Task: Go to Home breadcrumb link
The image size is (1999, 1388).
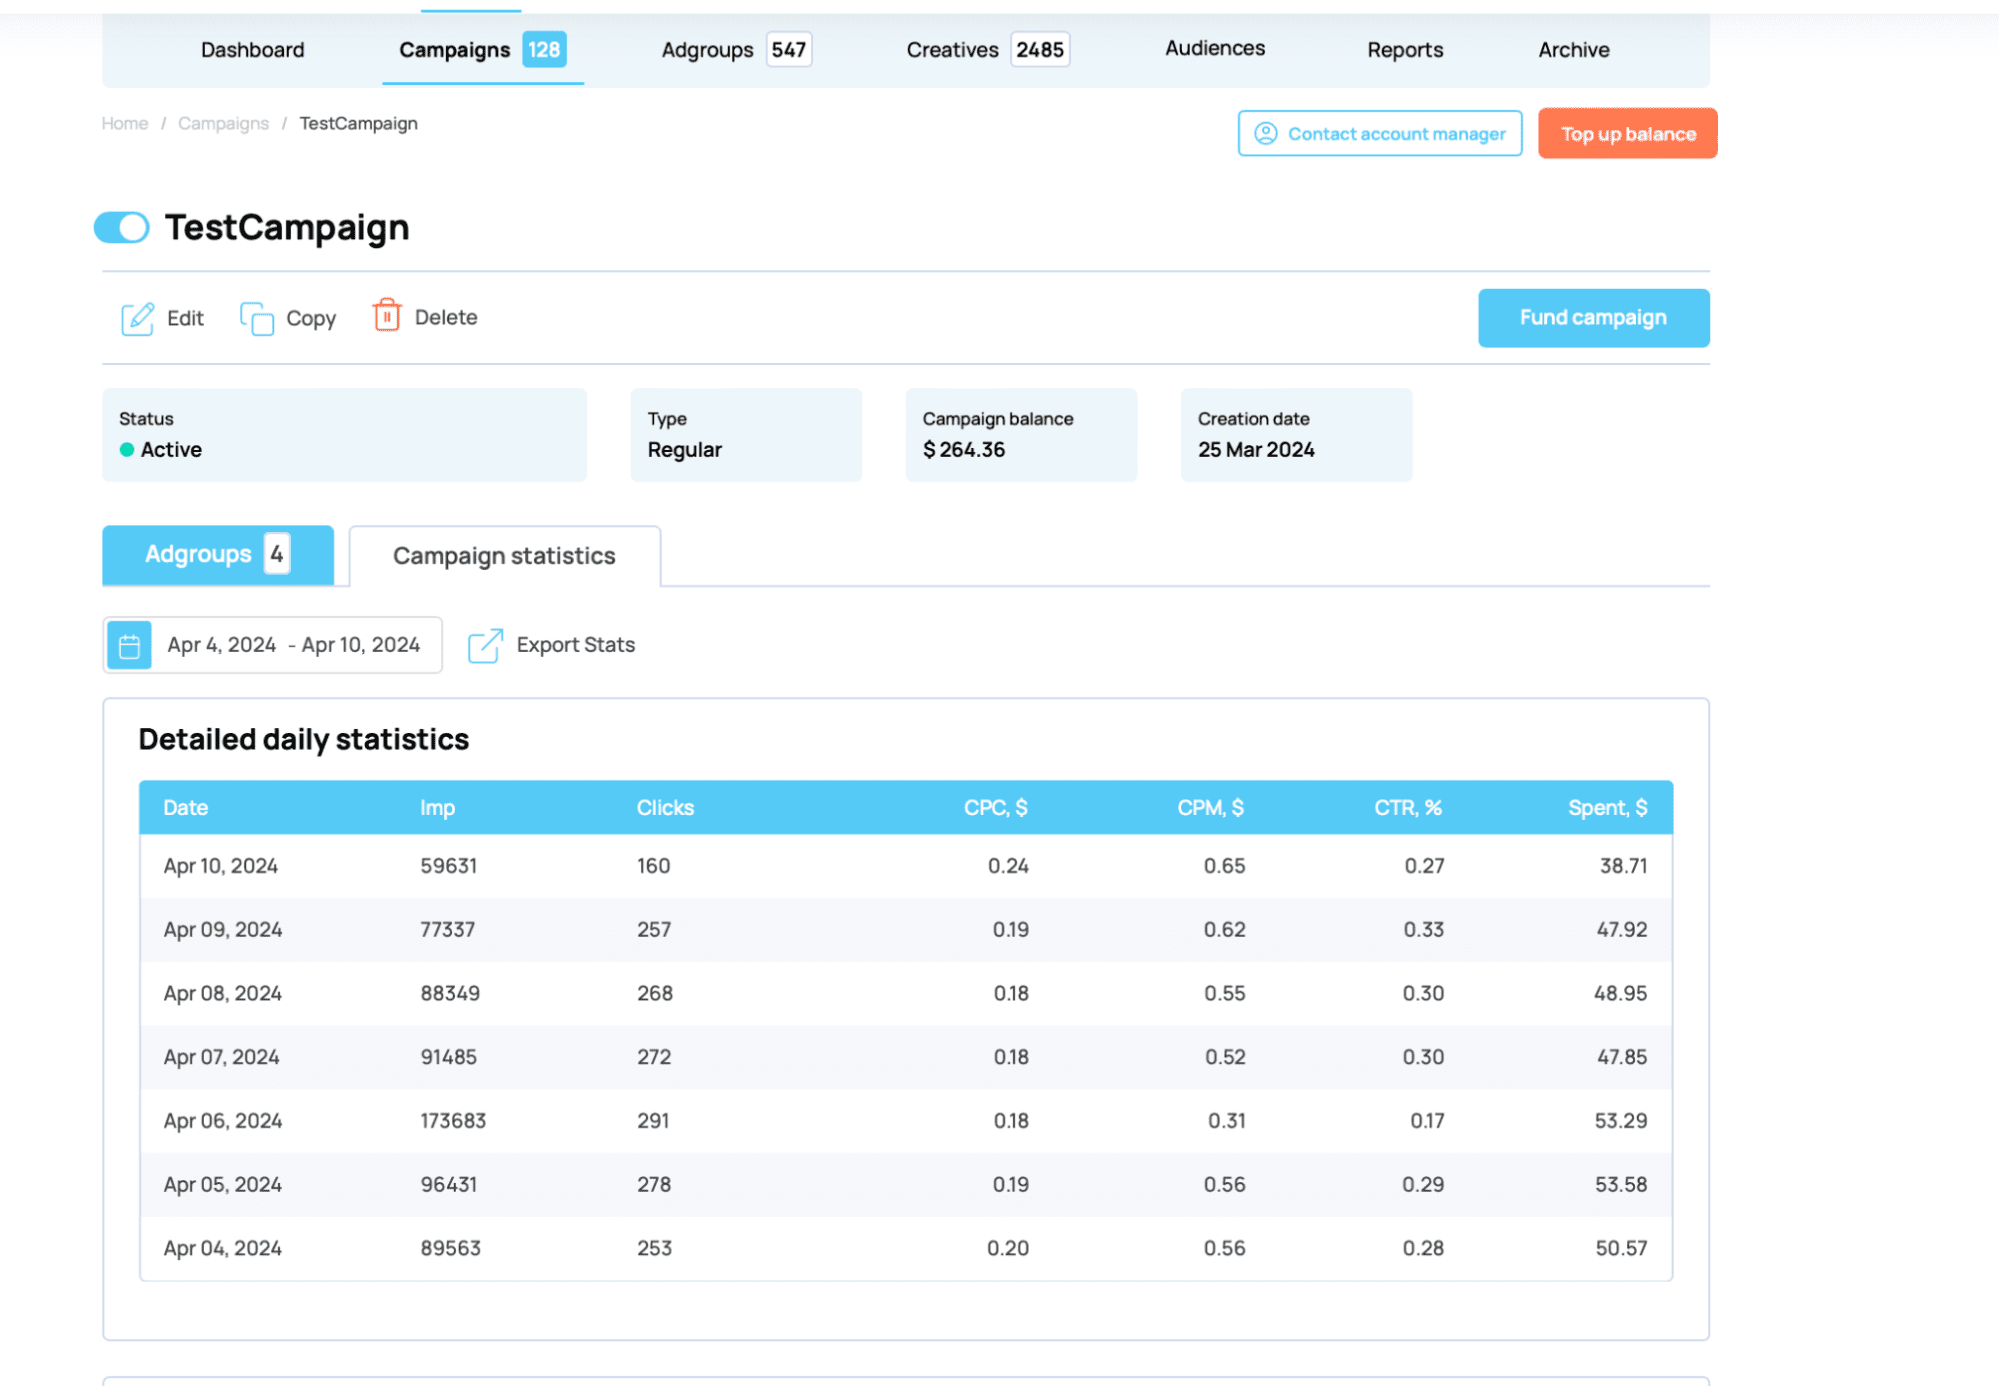Action: click(x=125, y=124)
